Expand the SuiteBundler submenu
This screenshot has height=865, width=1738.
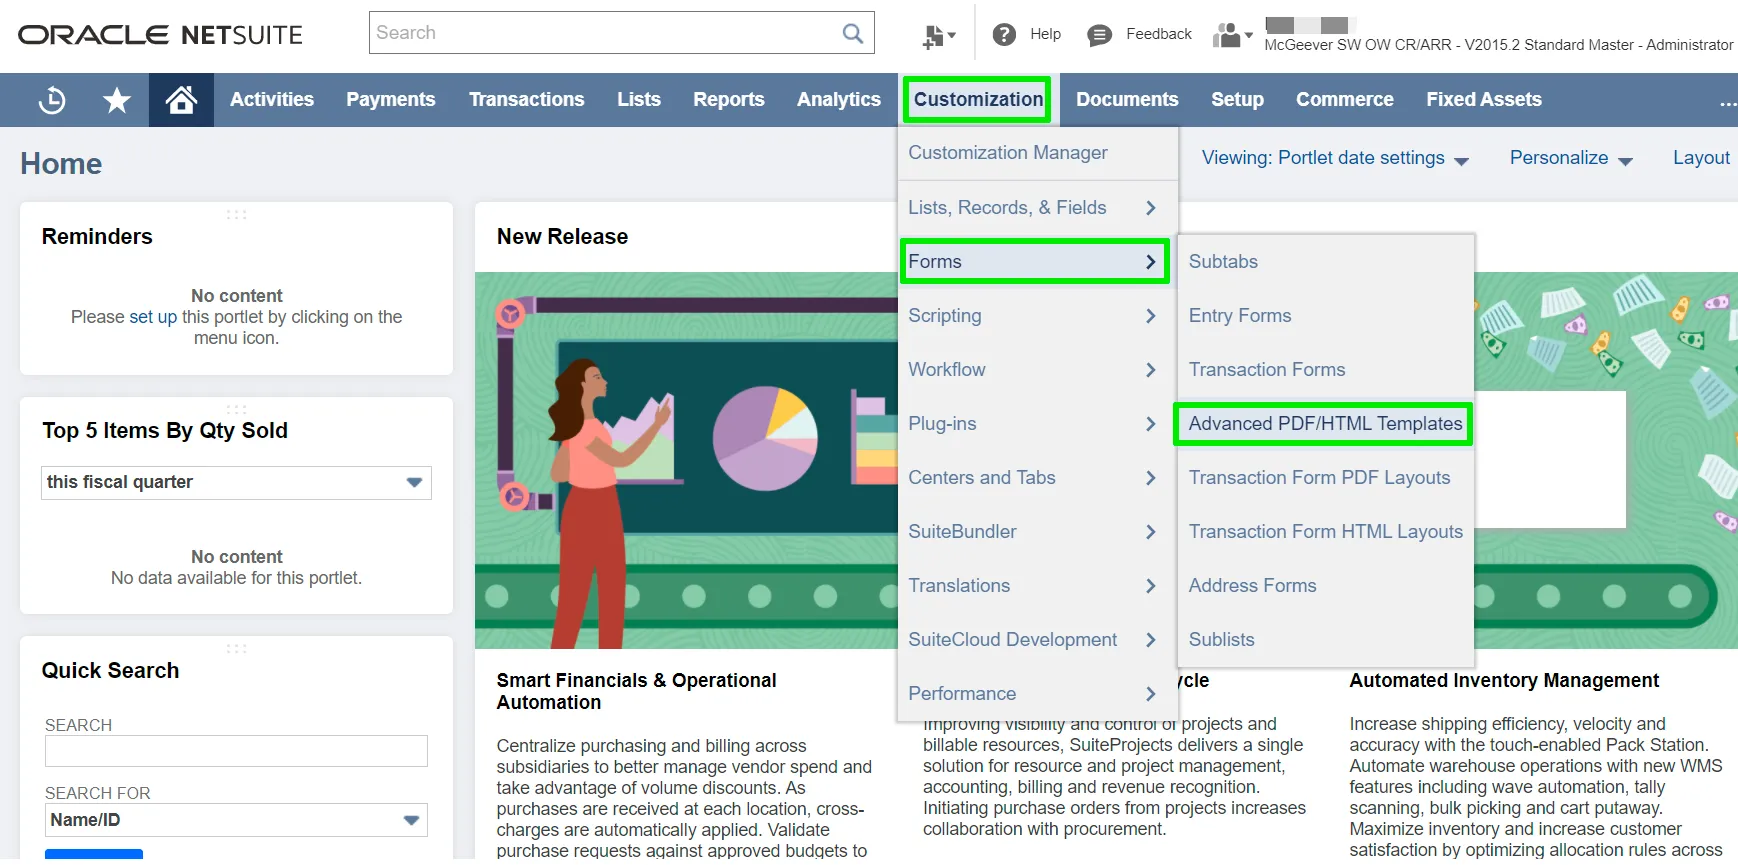point(1037,531)
